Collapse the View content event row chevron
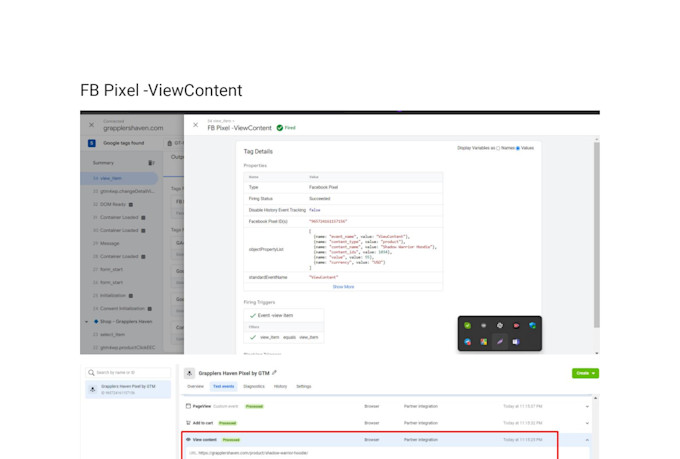 [587, 440]
